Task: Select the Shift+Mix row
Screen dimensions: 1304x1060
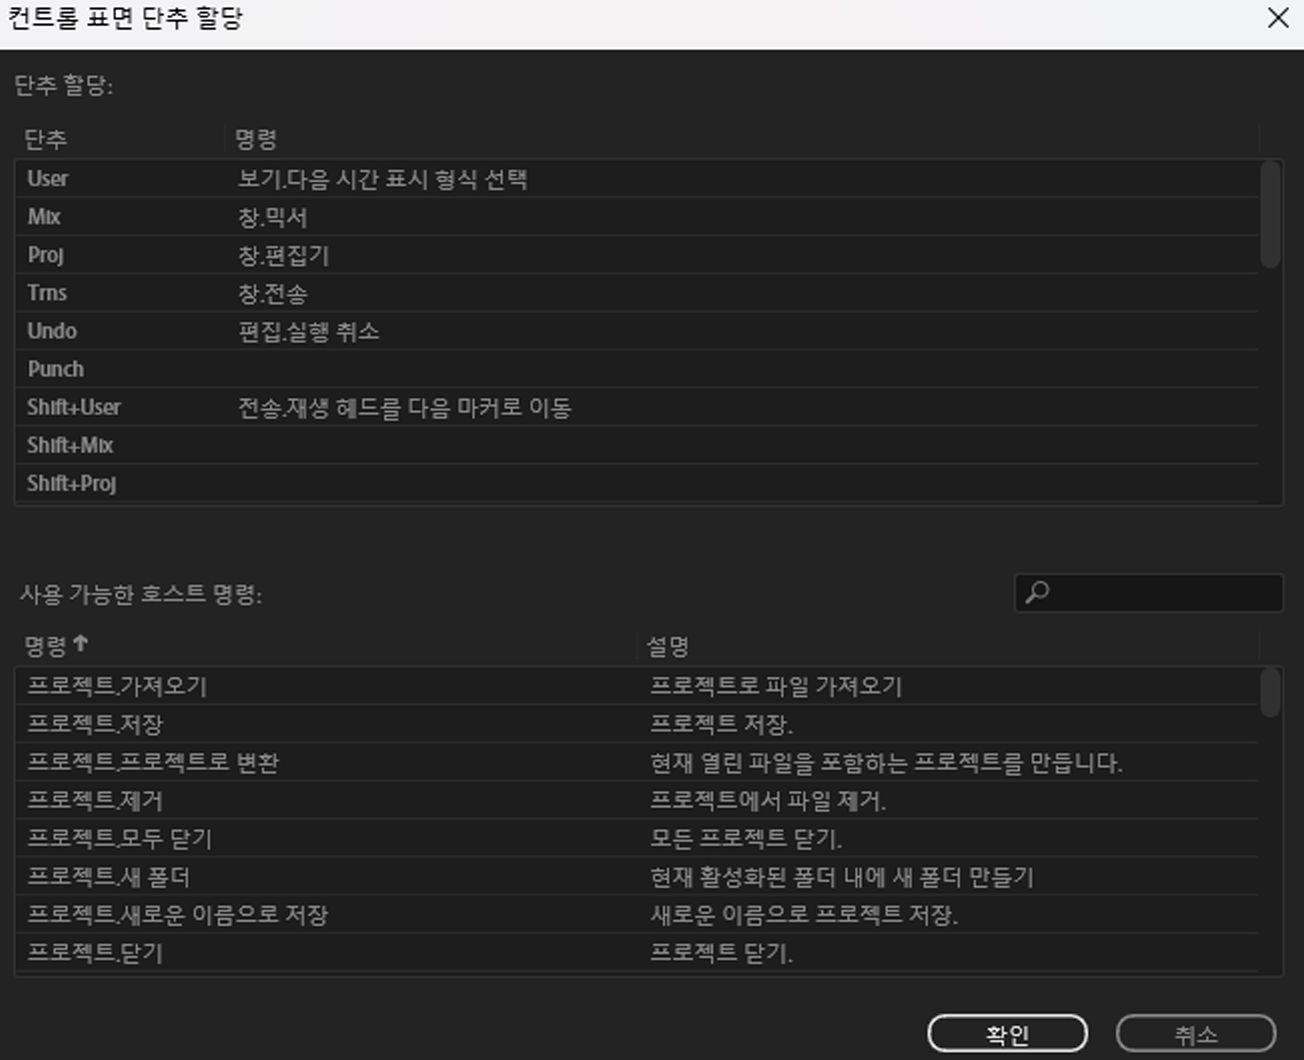Action: (637, 445)
